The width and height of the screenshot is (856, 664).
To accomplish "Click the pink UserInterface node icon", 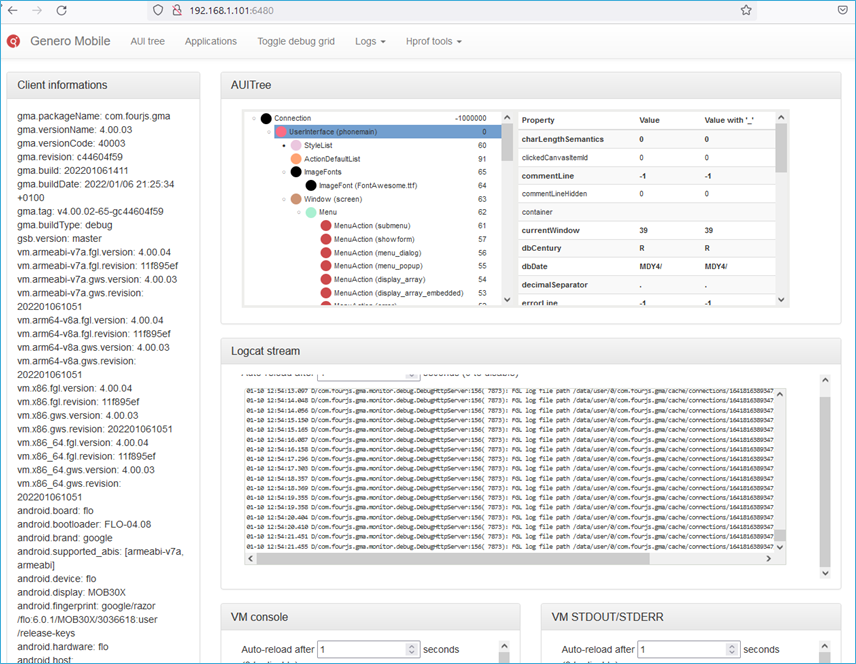I will pyautogui.click(x=281, y=132).
